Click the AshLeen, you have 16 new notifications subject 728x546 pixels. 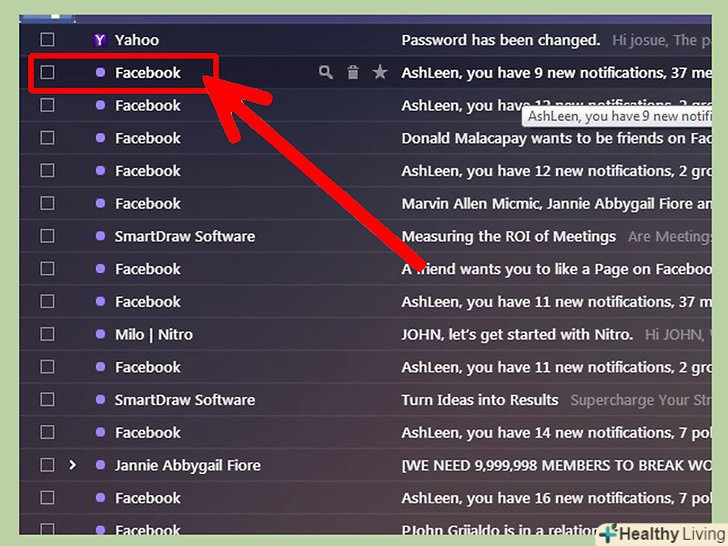click(x=556, y=499)
